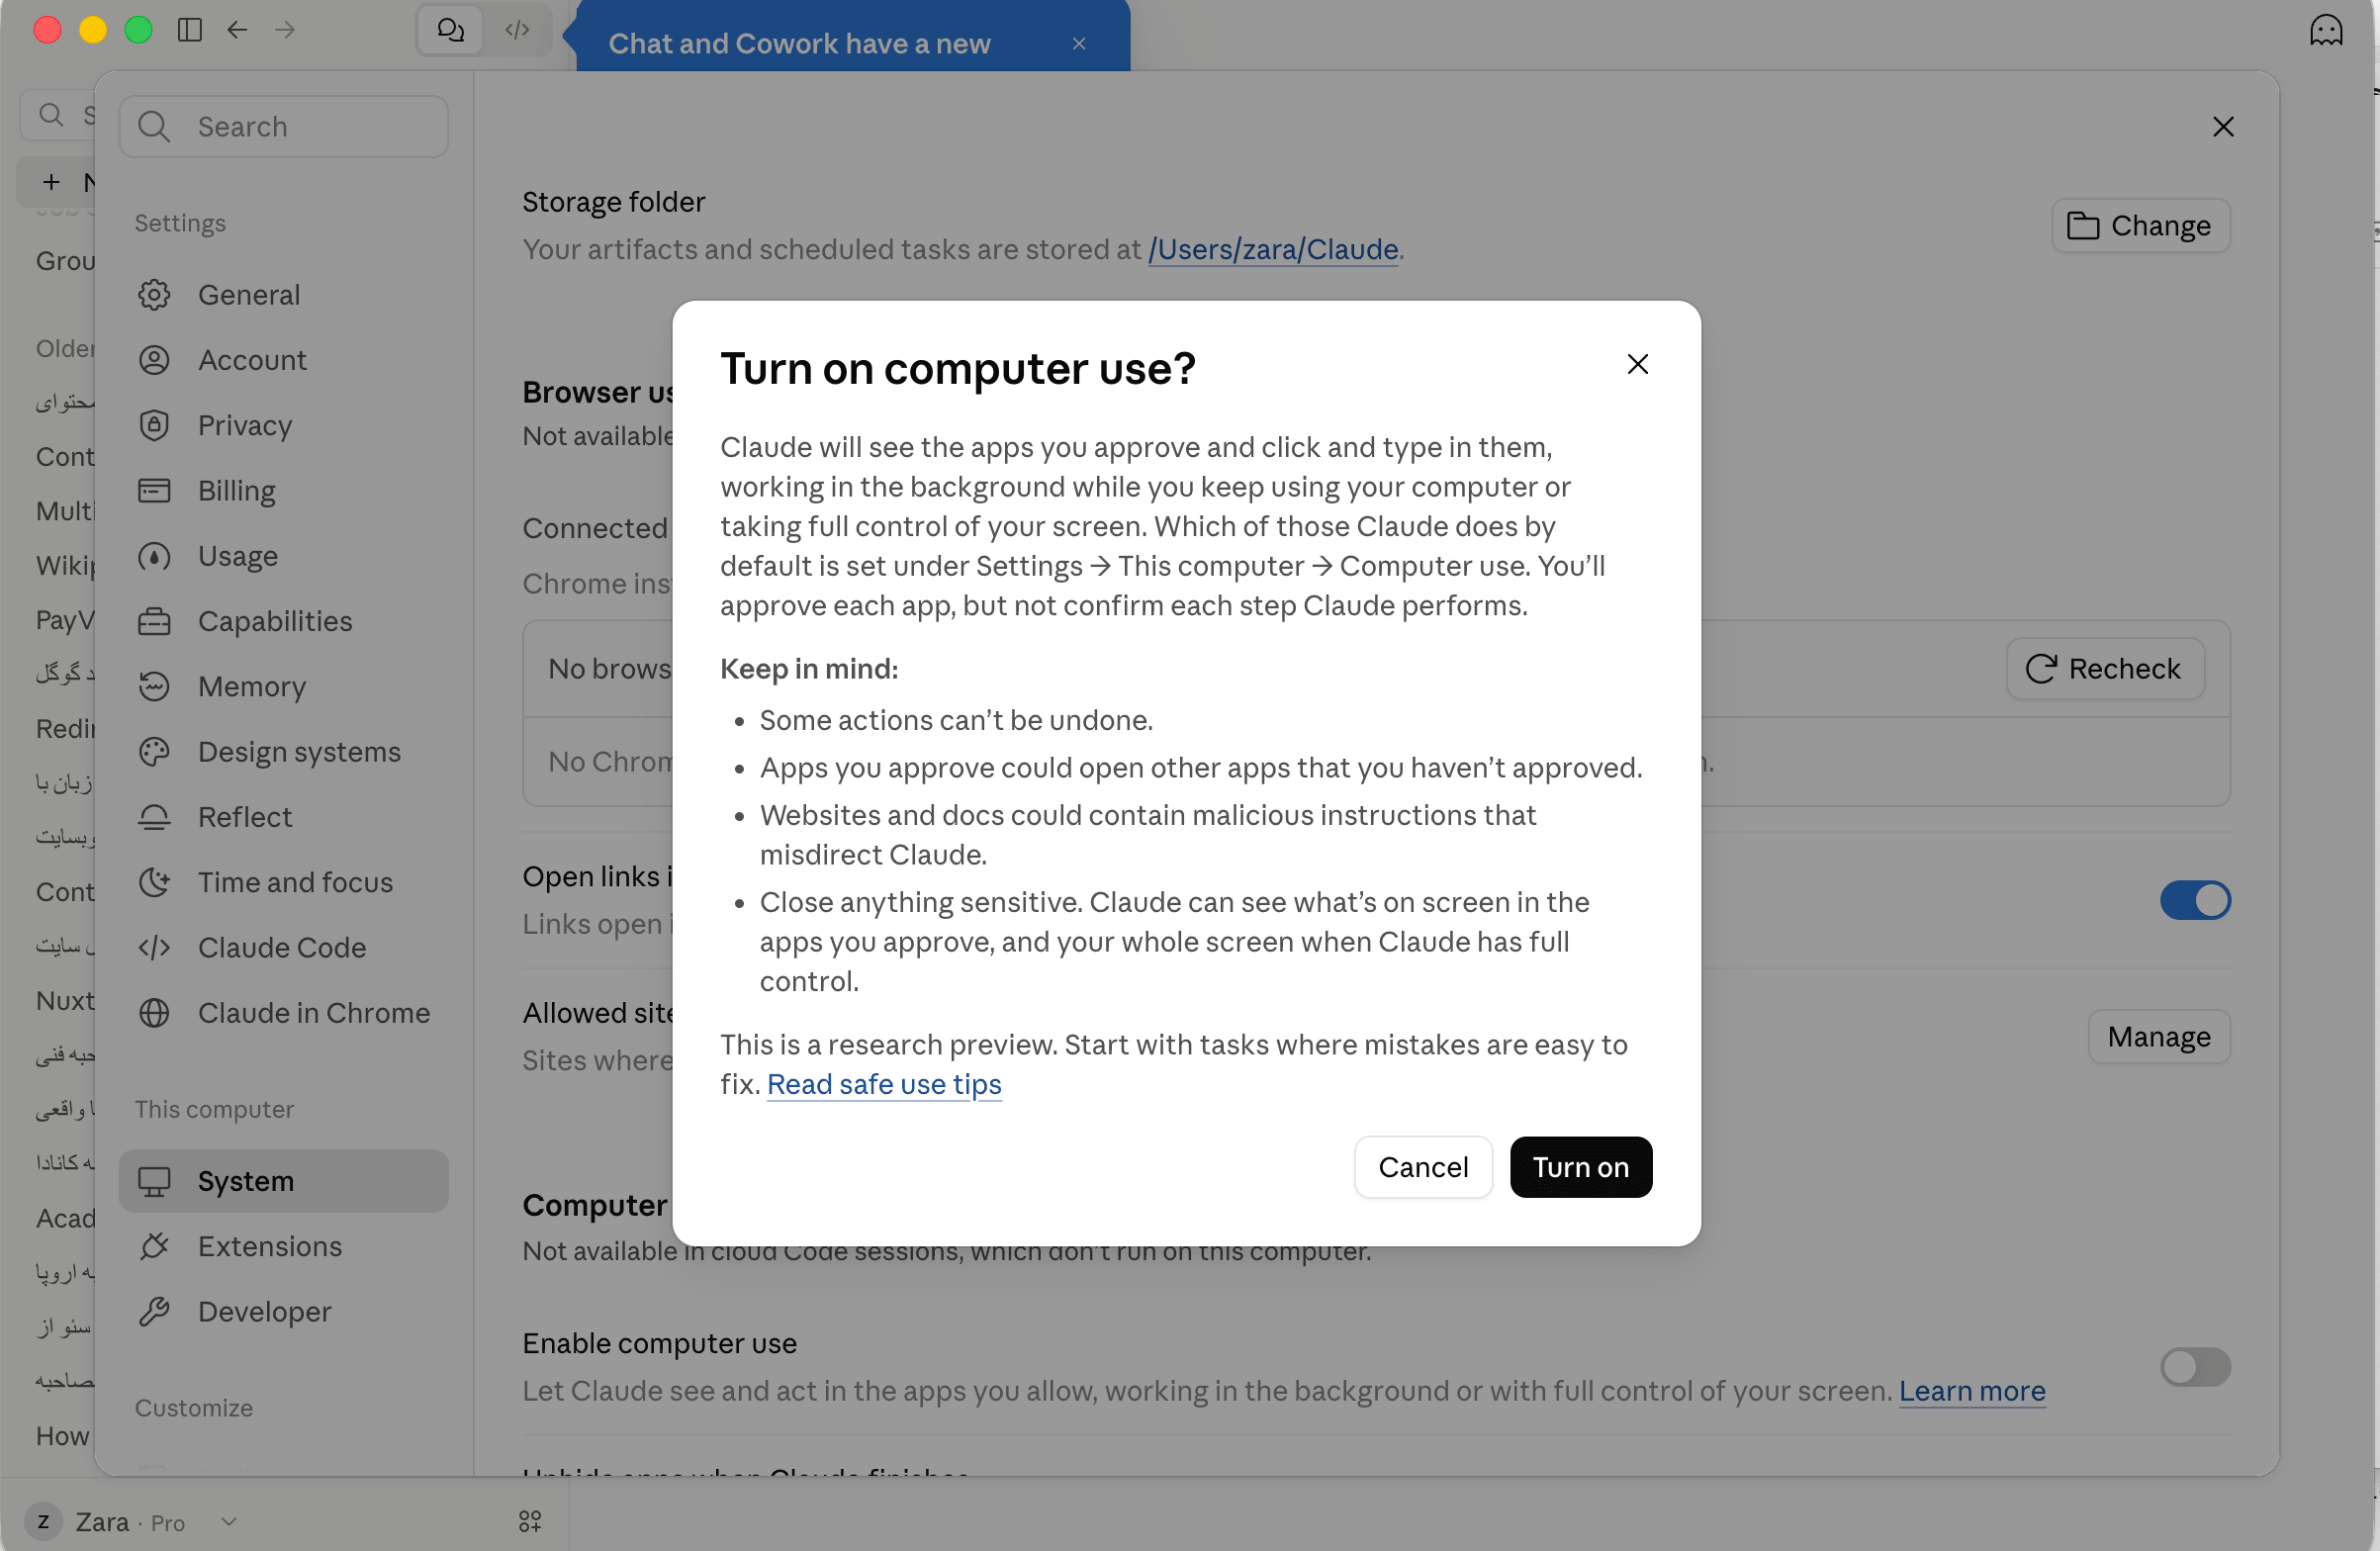The width and height of the screenshot is (2380, 1551).
Task: Click the settings Search field
Action: (x=284, y=127)
